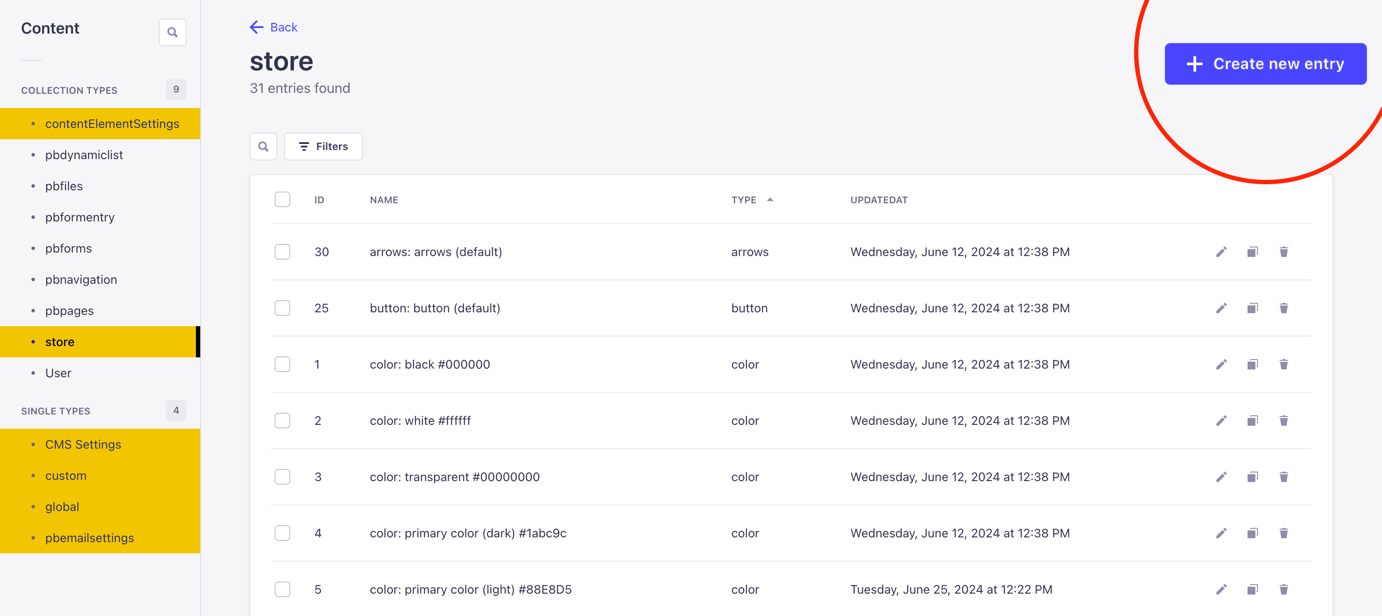Select checkbox for color white row
The height and width of the screenshot is (616, 1382).
point(283,421)
